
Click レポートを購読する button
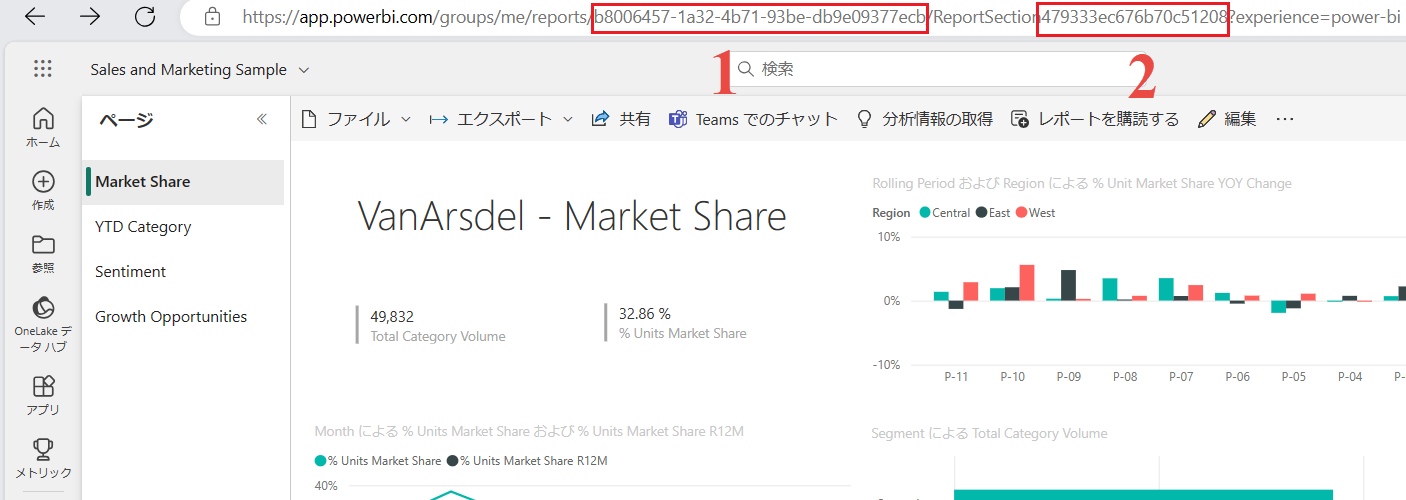click(x=1095, y=119)
